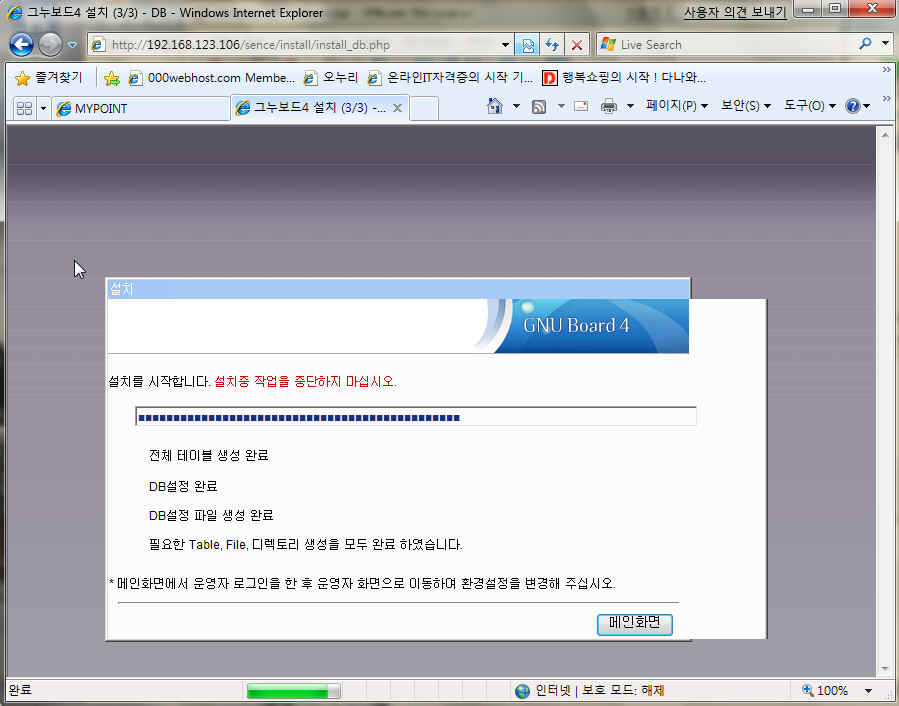This screenshot has width=899, height=706.
Task: Click the red Stop loading icon
Action: [x=577, y=45]
